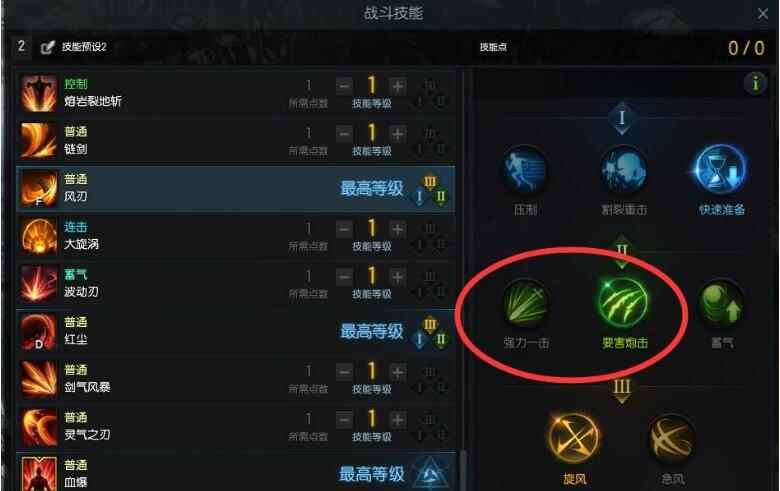Edit the 技能预设2 preset name
This screenshot has height=491, width=780.
coord(48,47)
